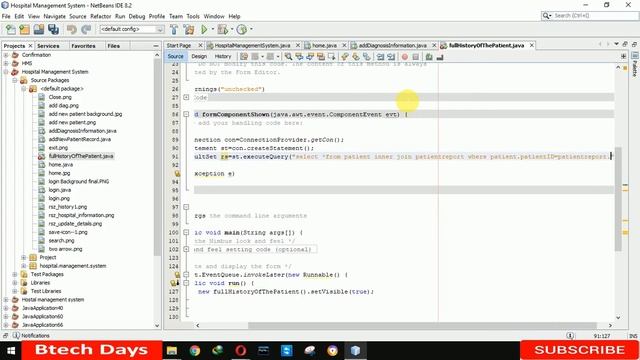Open File Explorer from the taskbar

pos(172,351)
